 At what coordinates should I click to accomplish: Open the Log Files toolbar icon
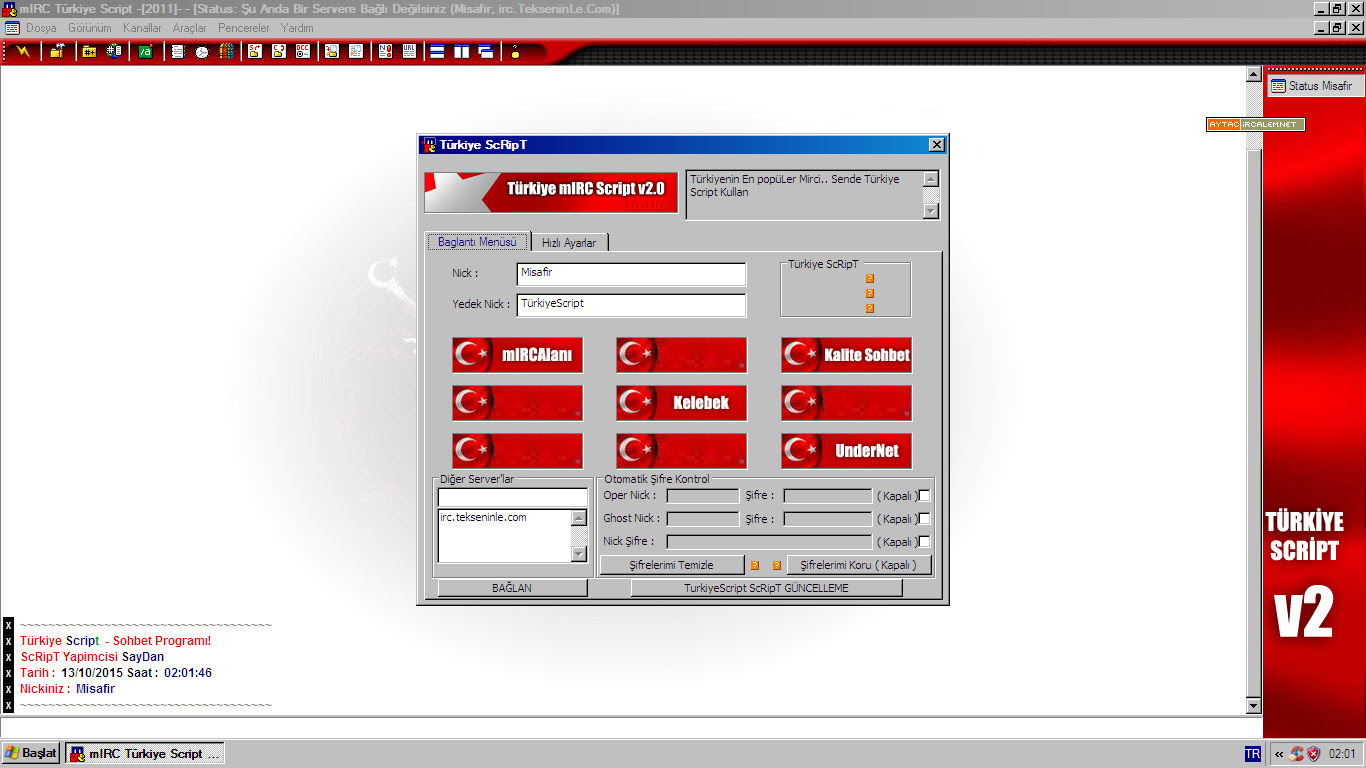pos(356,51)
